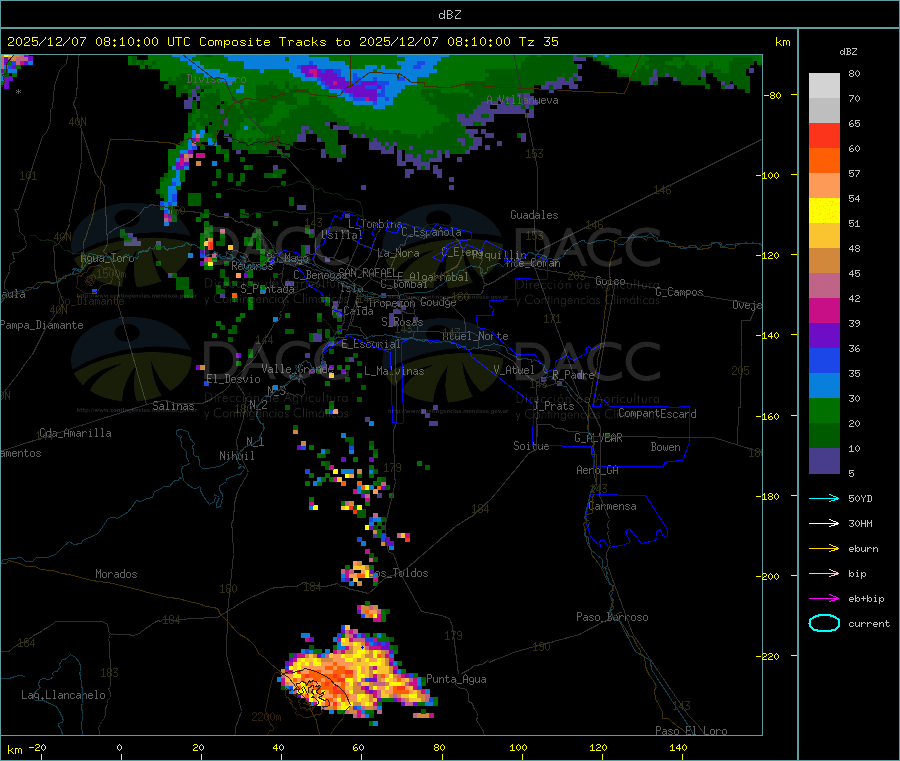Click the '100' tick on horizontal km axis
Screen dimensions: 900x761
pyautogui.click(x=518, y=747)
